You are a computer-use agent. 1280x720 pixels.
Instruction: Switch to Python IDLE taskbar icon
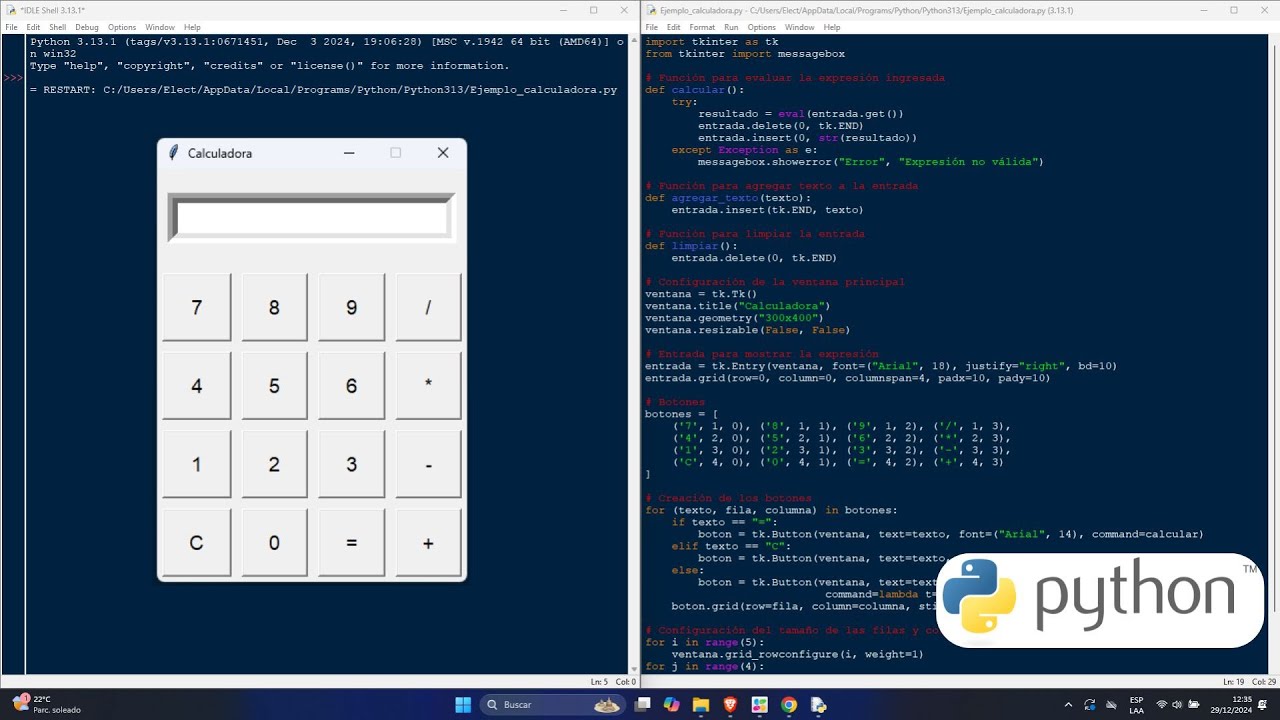tap(818, 705)
